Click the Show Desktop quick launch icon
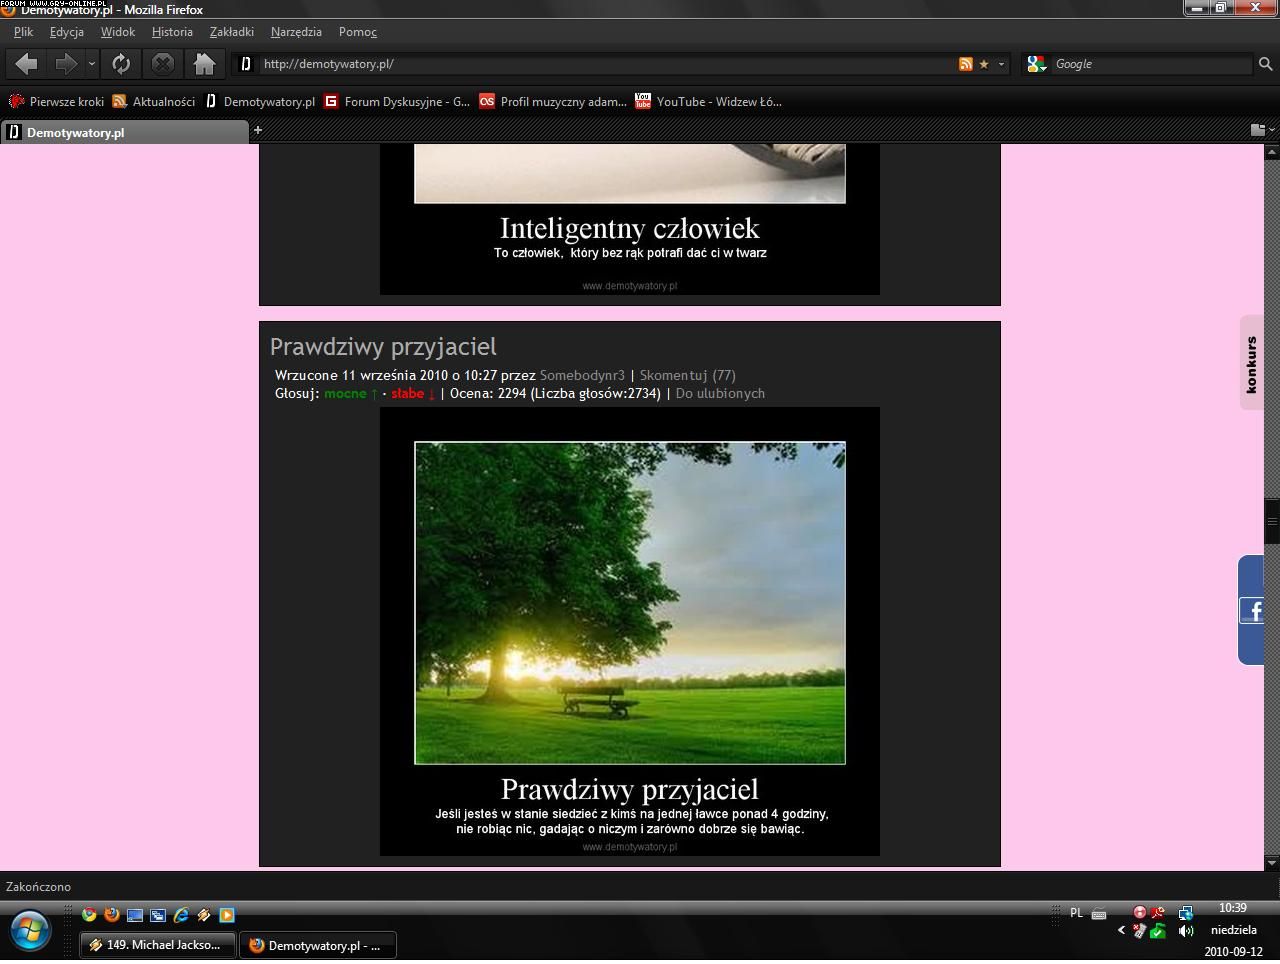 [x=135, y=915]
